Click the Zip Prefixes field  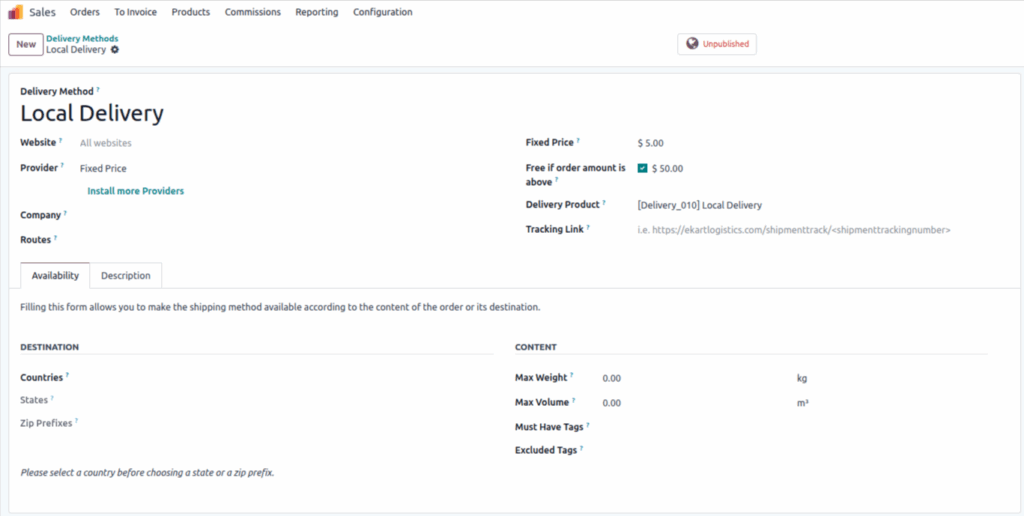coord(287,423)
